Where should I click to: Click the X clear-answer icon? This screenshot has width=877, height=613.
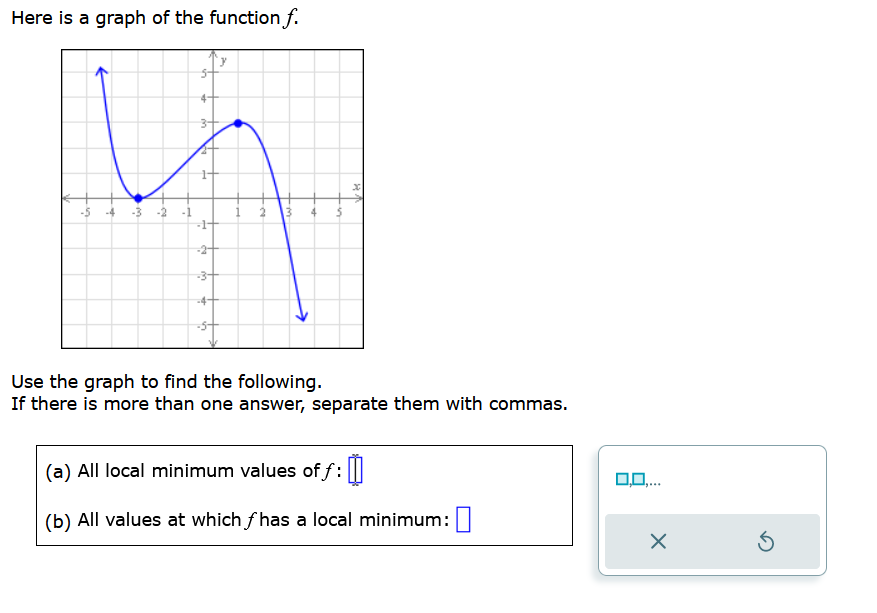coord(659,541)
